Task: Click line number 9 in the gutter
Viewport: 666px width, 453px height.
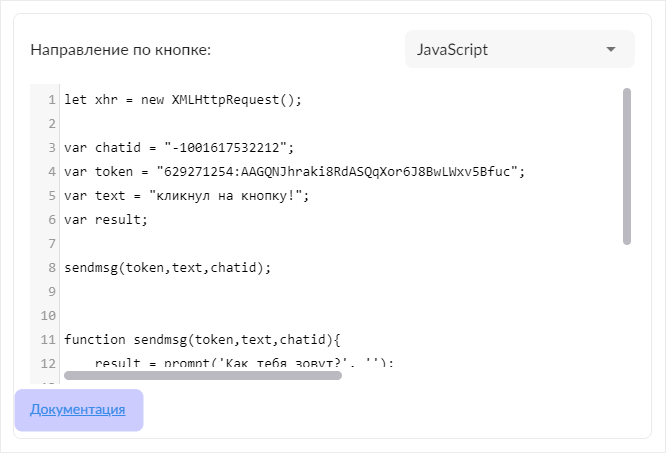Action: tap(50, 292)
